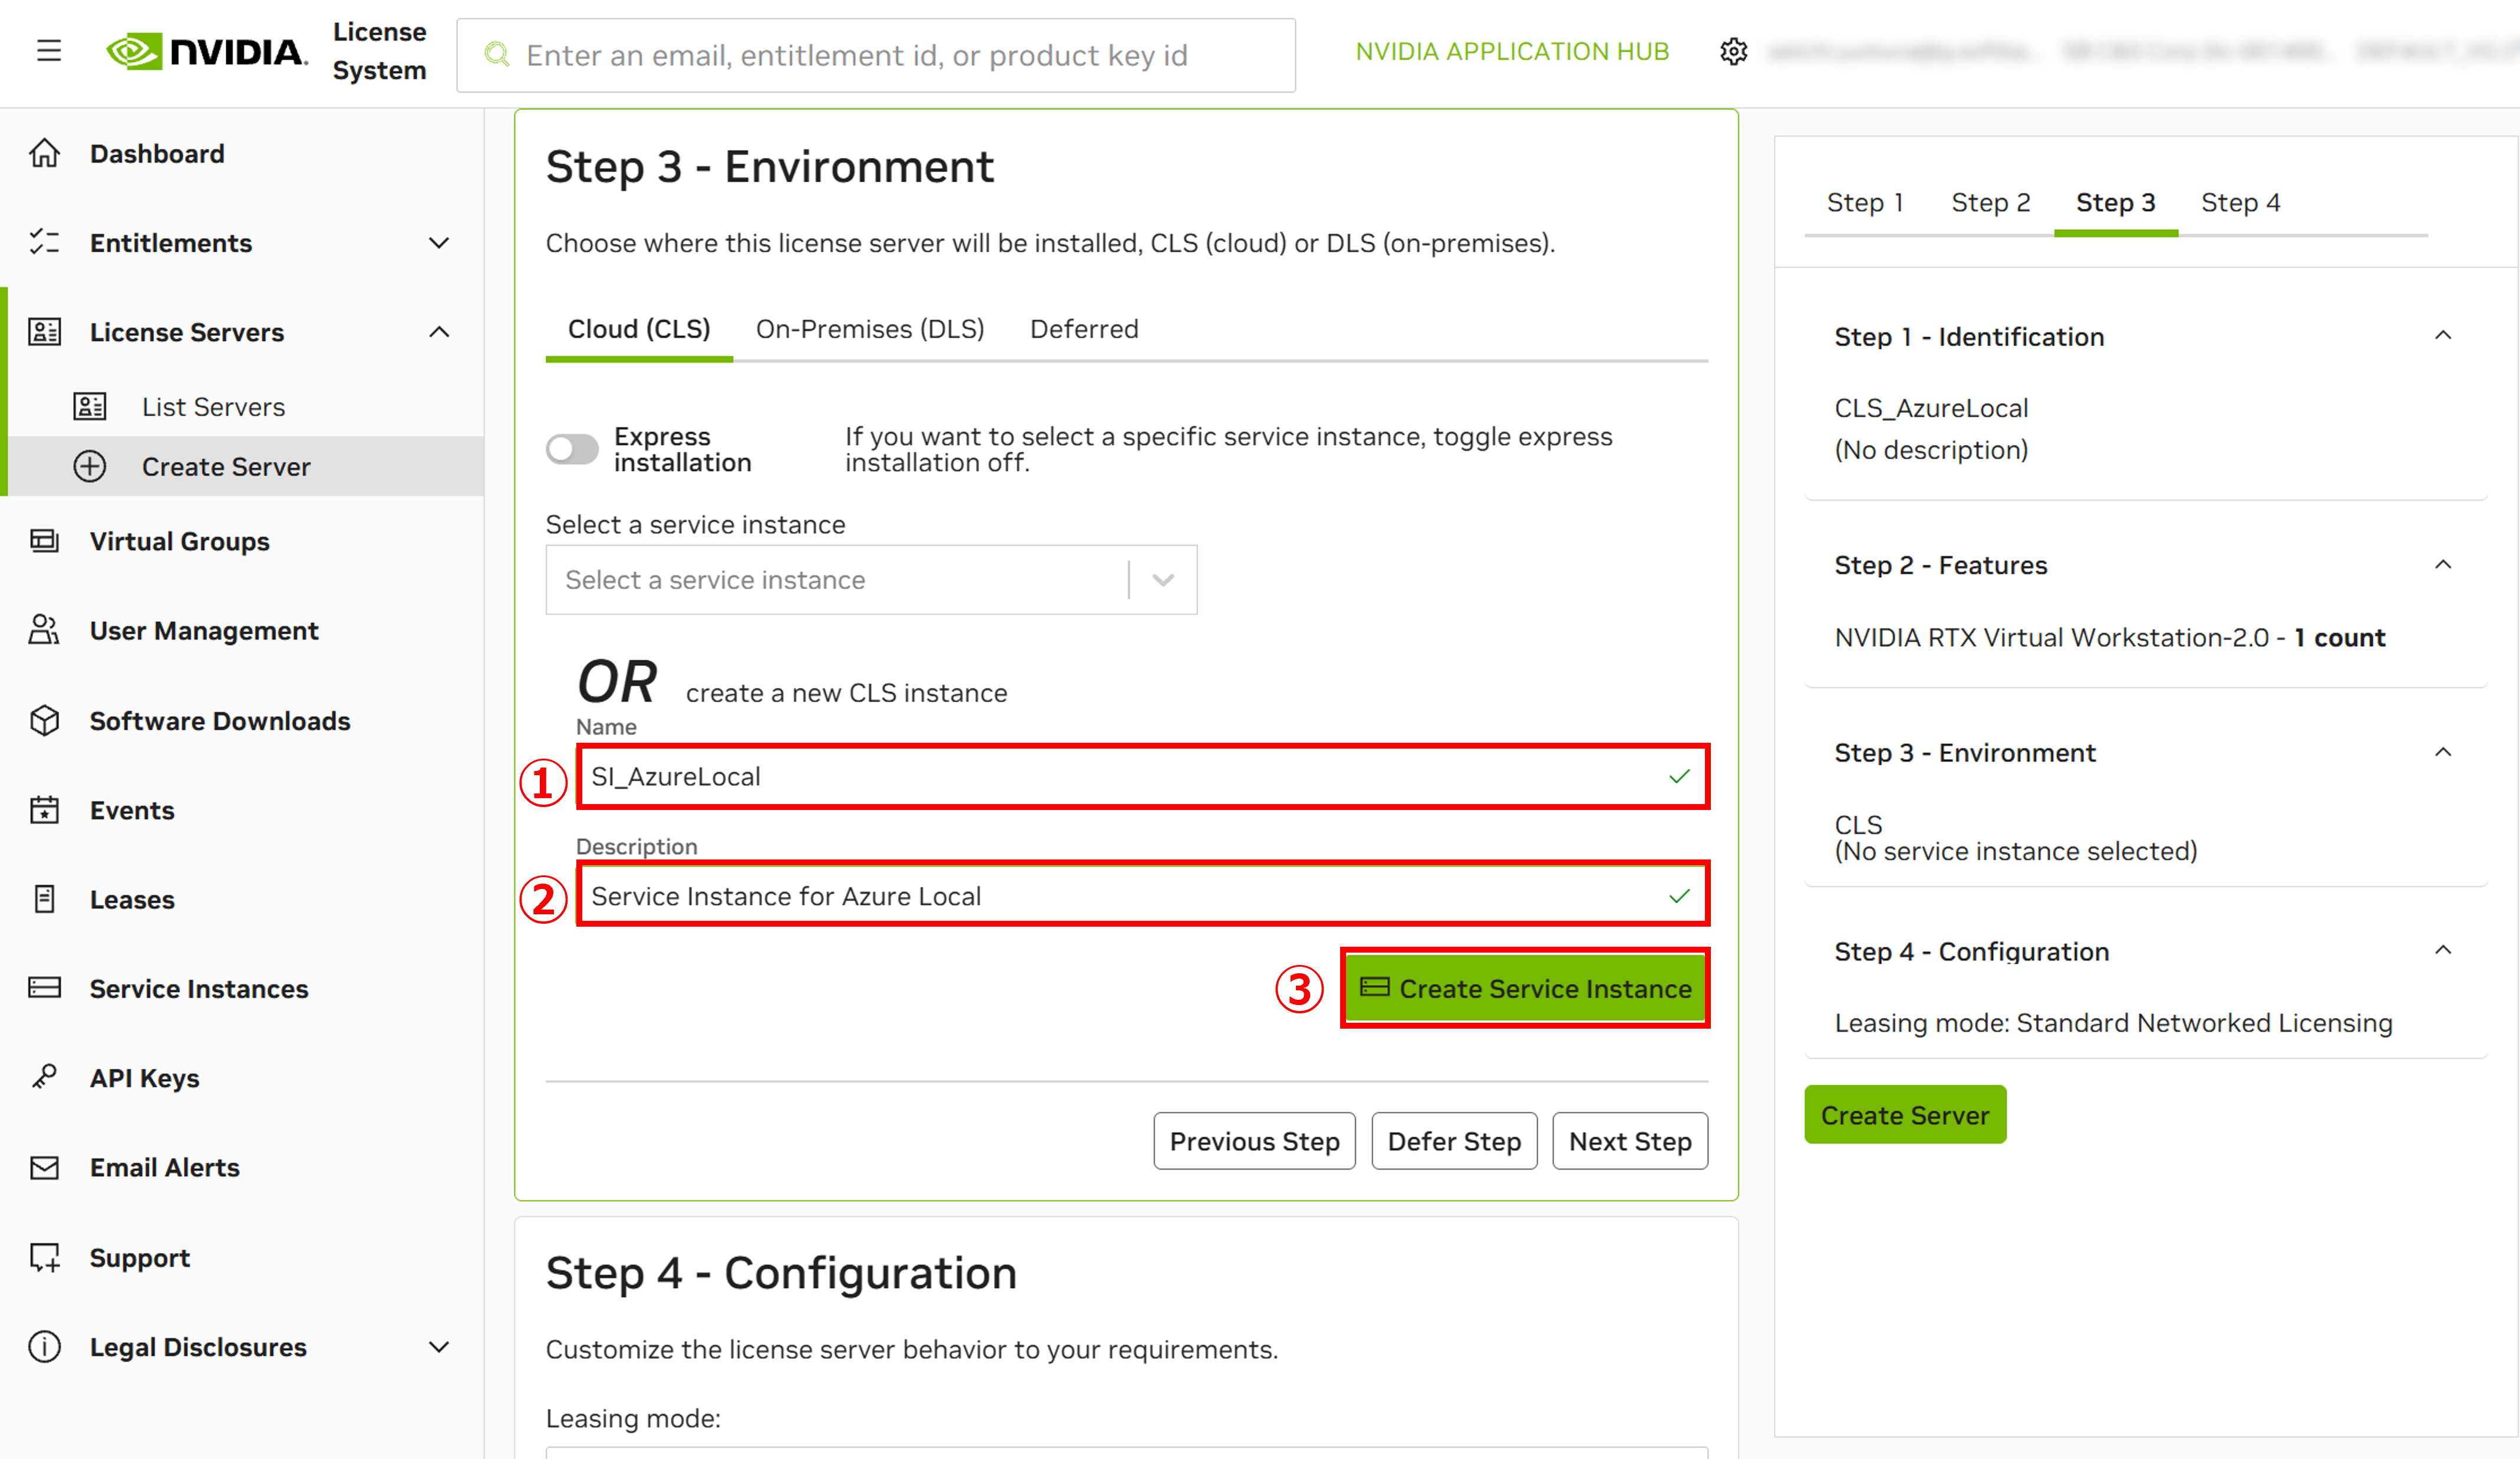Click the search magnifier icon
The width and height of the screenshot is (2520, 1459).
[x=497, y=55]
